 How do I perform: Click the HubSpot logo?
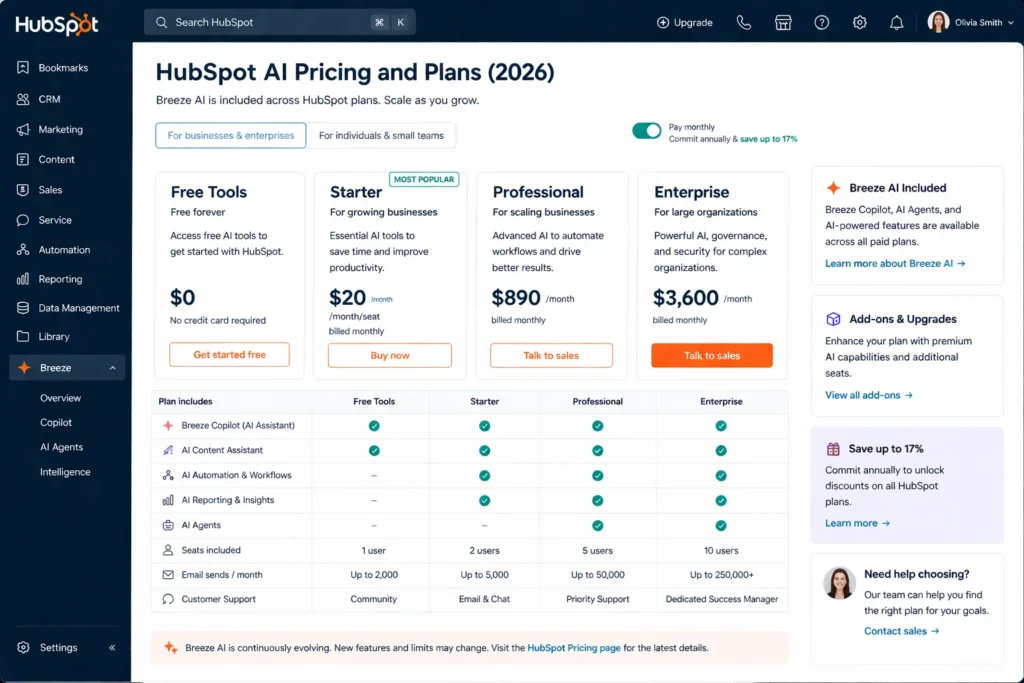coord(57,24)
